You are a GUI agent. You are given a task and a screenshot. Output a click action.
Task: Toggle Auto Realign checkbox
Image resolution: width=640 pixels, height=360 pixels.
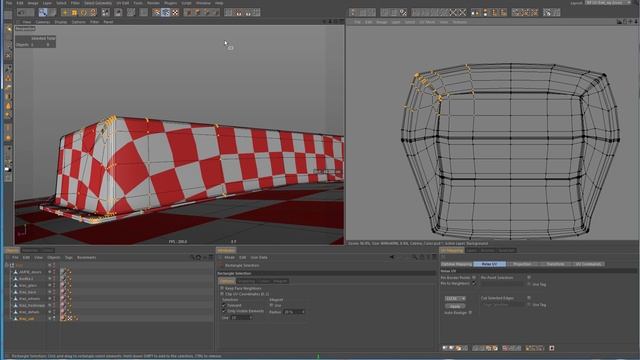[470, 313]
